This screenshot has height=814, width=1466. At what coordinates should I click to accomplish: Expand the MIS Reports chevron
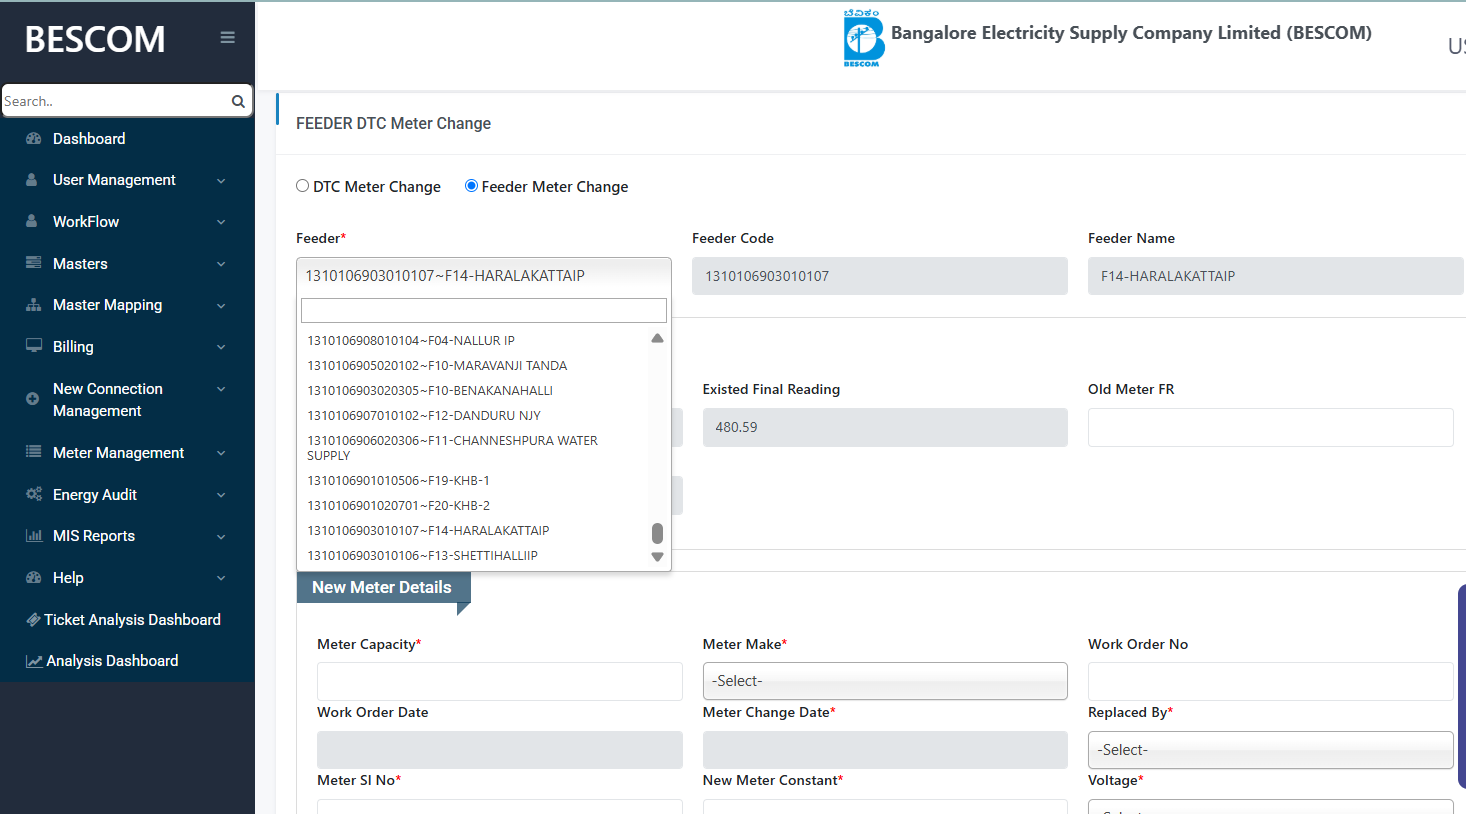coord(221,537)
